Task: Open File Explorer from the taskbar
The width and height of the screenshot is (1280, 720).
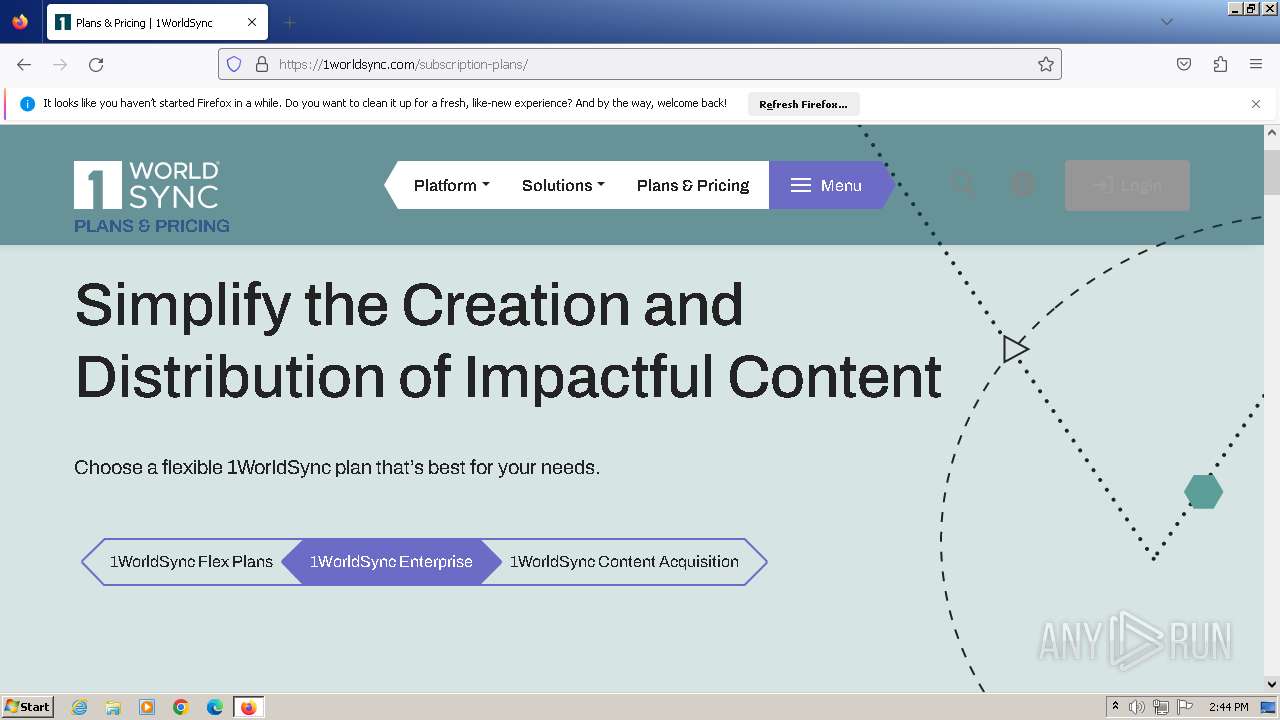Action: point(113,707)
